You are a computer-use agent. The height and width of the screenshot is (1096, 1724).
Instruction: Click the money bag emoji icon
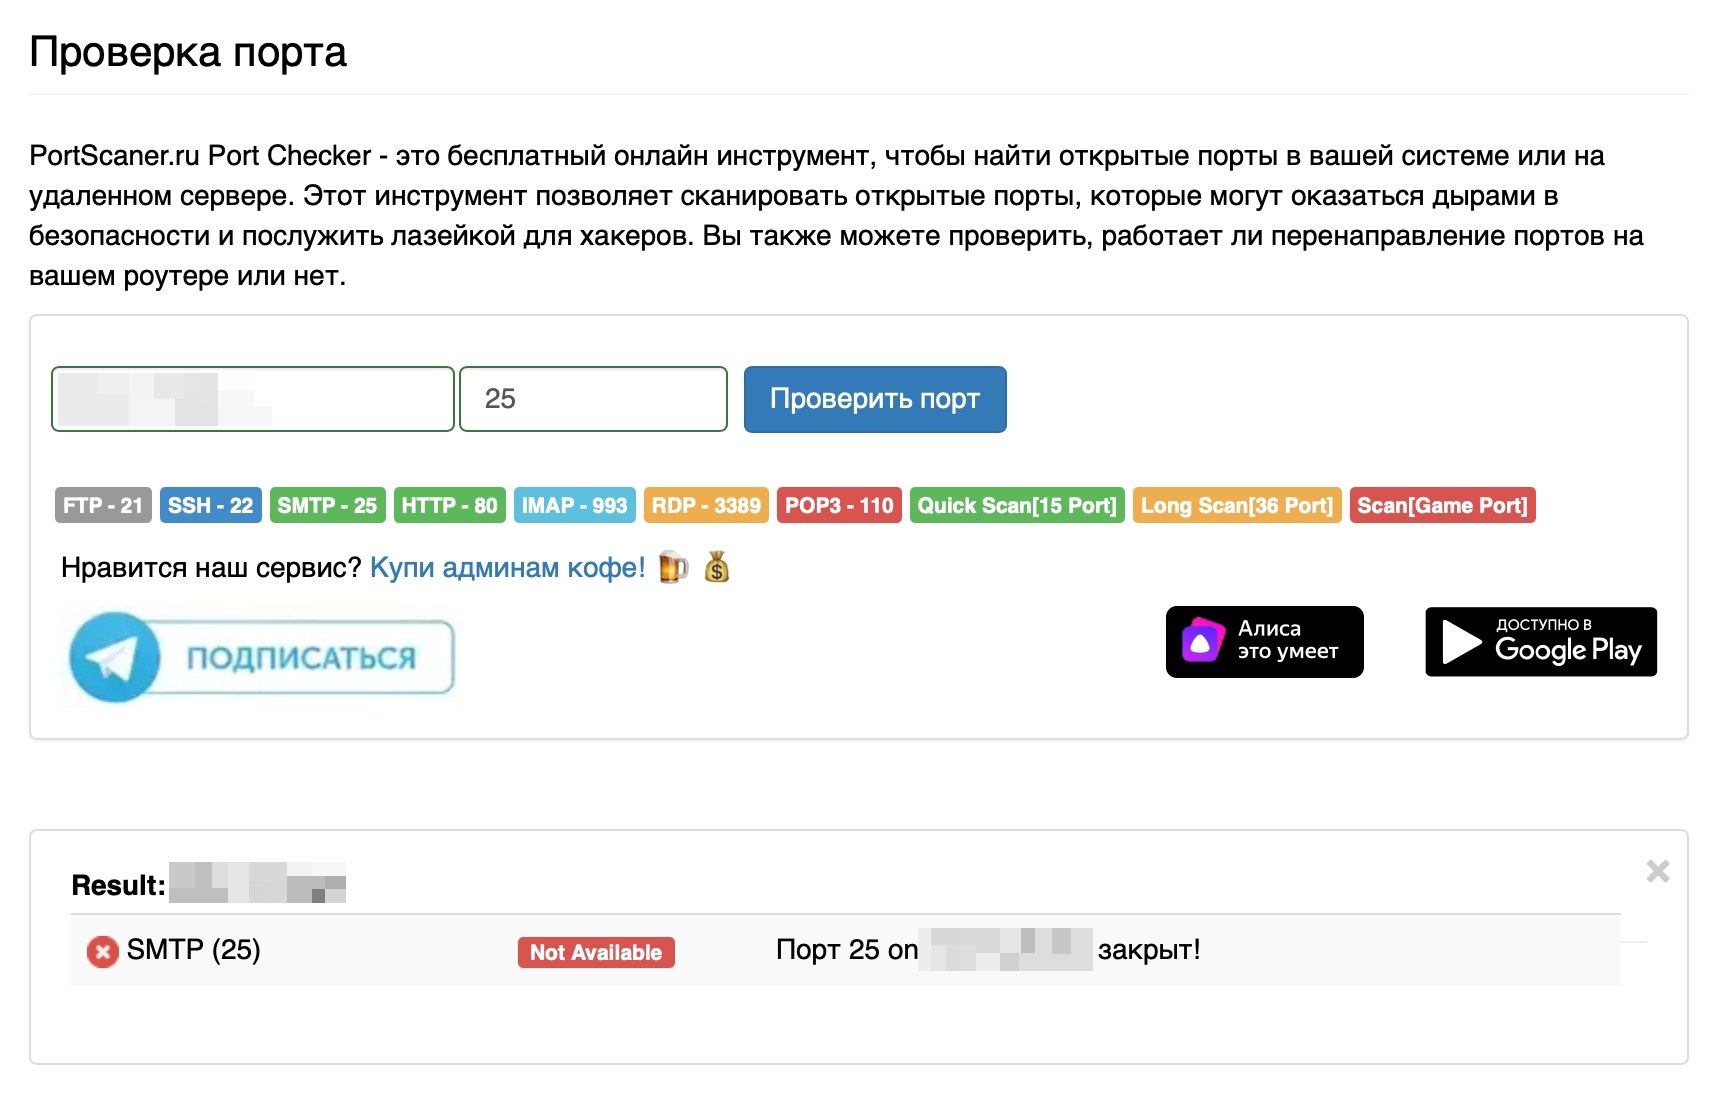pyautogui.click(x=717, y=568)
